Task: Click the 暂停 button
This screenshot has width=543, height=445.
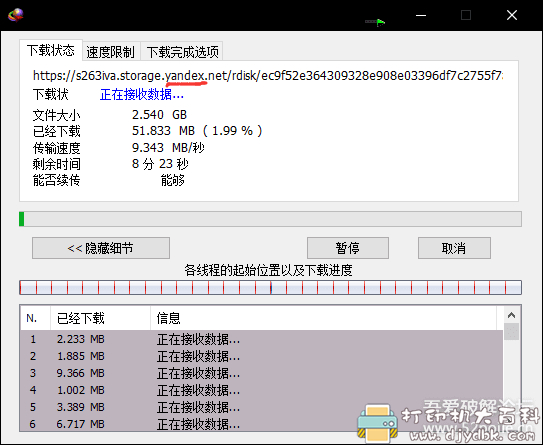Action: [x=348, y=248]
